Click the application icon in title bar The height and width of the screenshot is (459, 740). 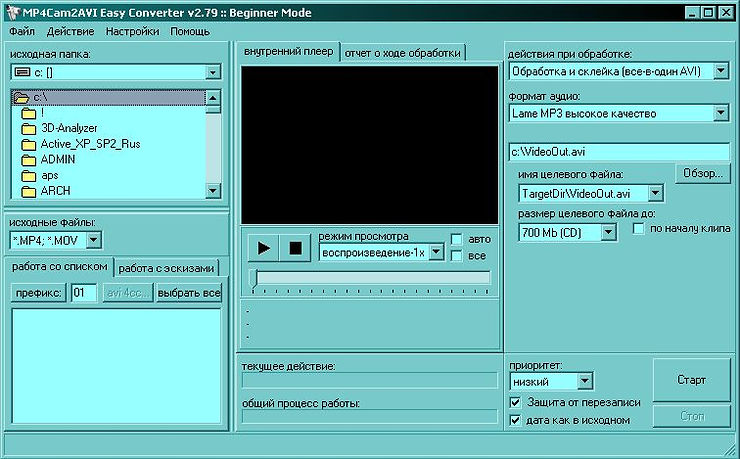click(x=12, y=12)
